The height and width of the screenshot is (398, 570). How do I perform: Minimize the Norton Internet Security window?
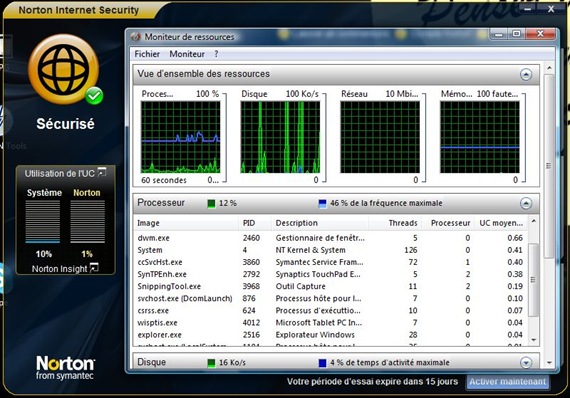[528, 8]
